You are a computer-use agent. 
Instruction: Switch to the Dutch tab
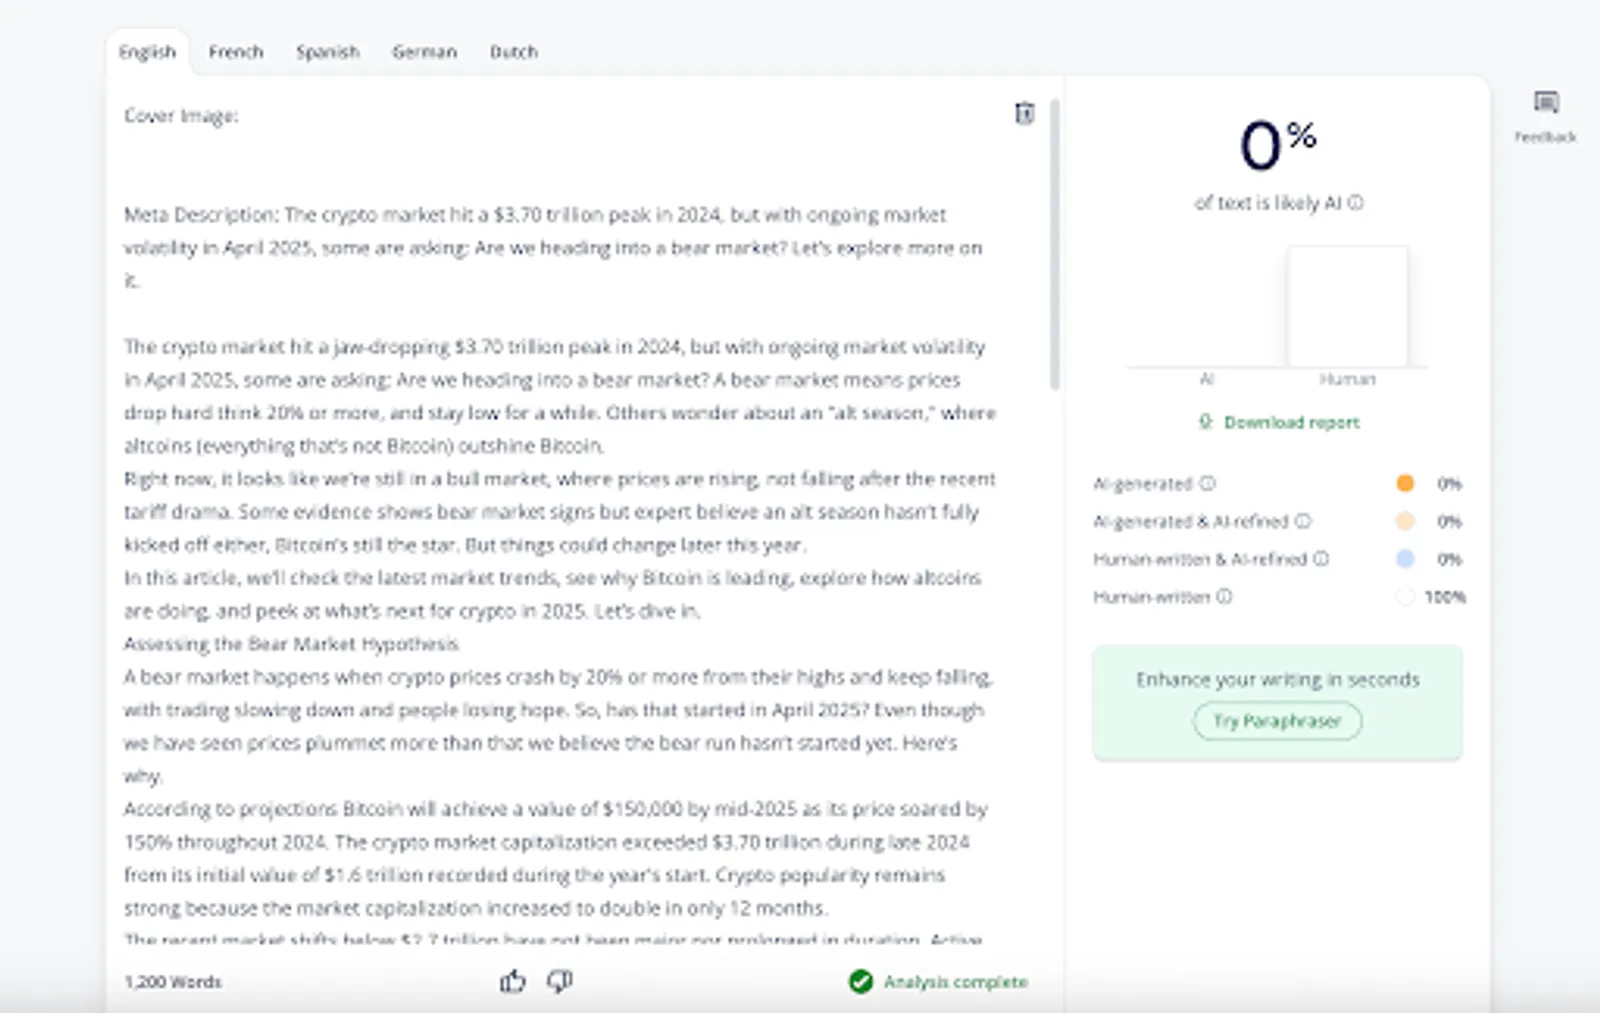coord(514,52)
